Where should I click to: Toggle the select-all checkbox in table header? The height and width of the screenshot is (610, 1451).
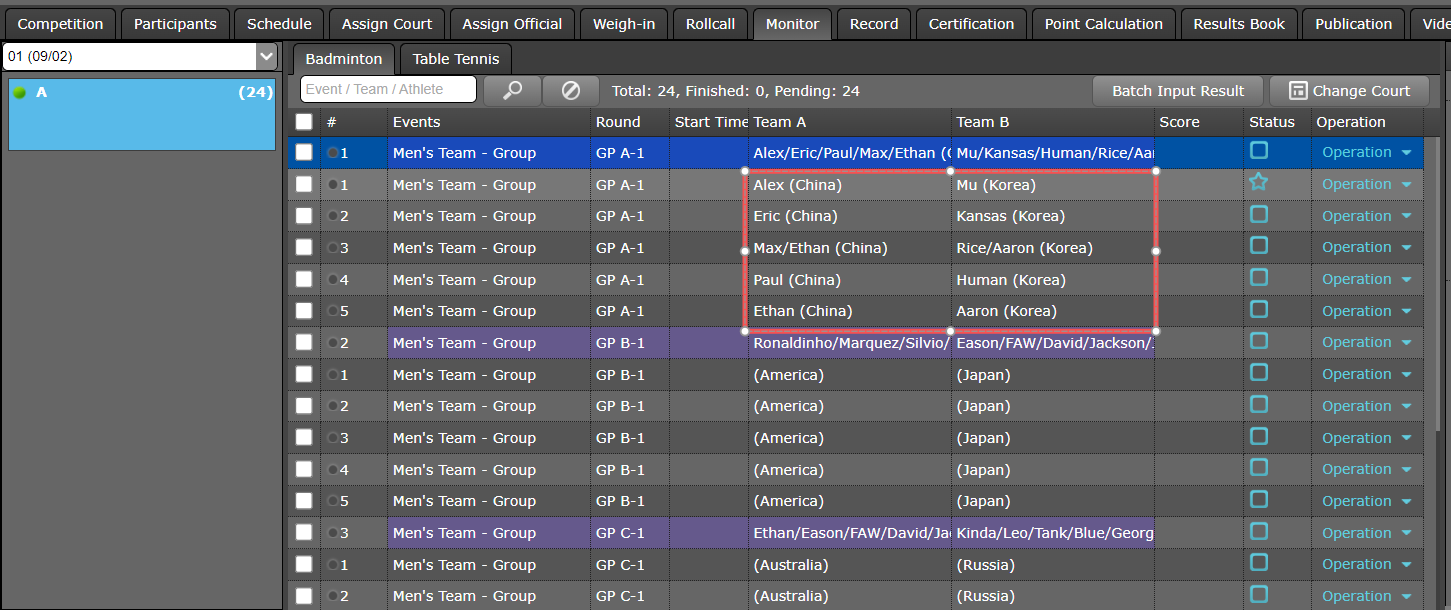pyautogui.click(x=304, y=122)
